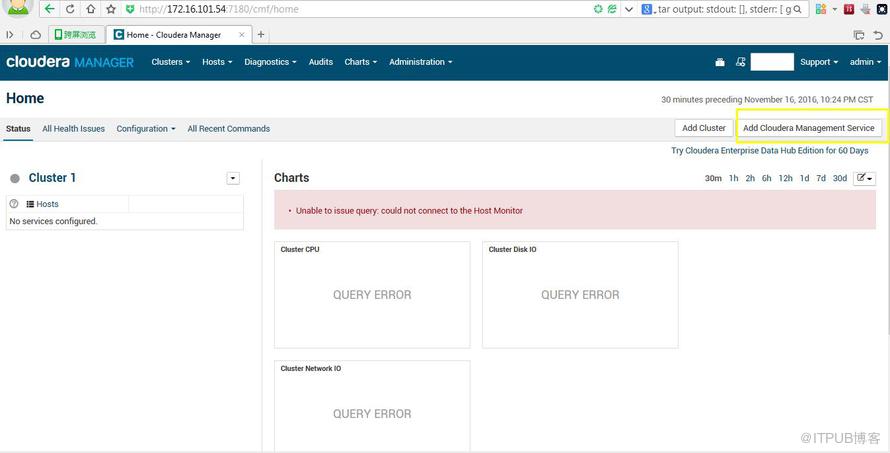Viewport: 890px width, 453px height.
Task: Click the black square extension icon
Action: [x=881, y=9]
